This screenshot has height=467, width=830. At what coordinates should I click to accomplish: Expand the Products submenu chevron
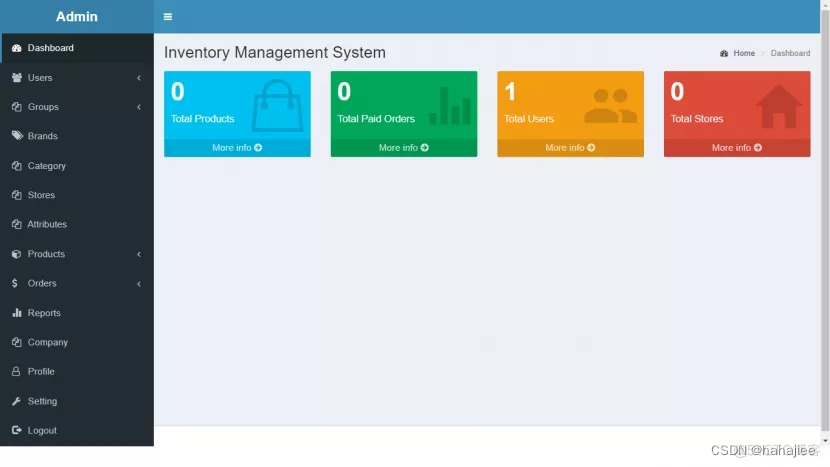tap(139, 254)
